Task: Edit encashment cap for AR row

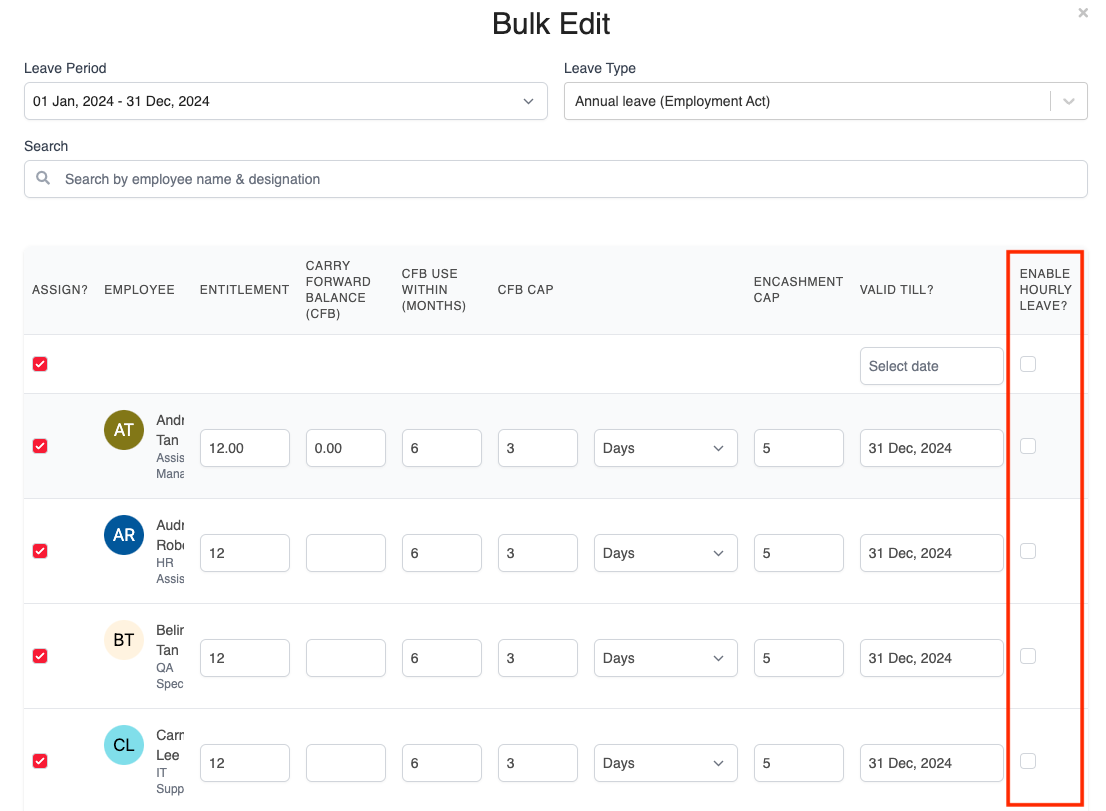Action: tap(798, 553)
